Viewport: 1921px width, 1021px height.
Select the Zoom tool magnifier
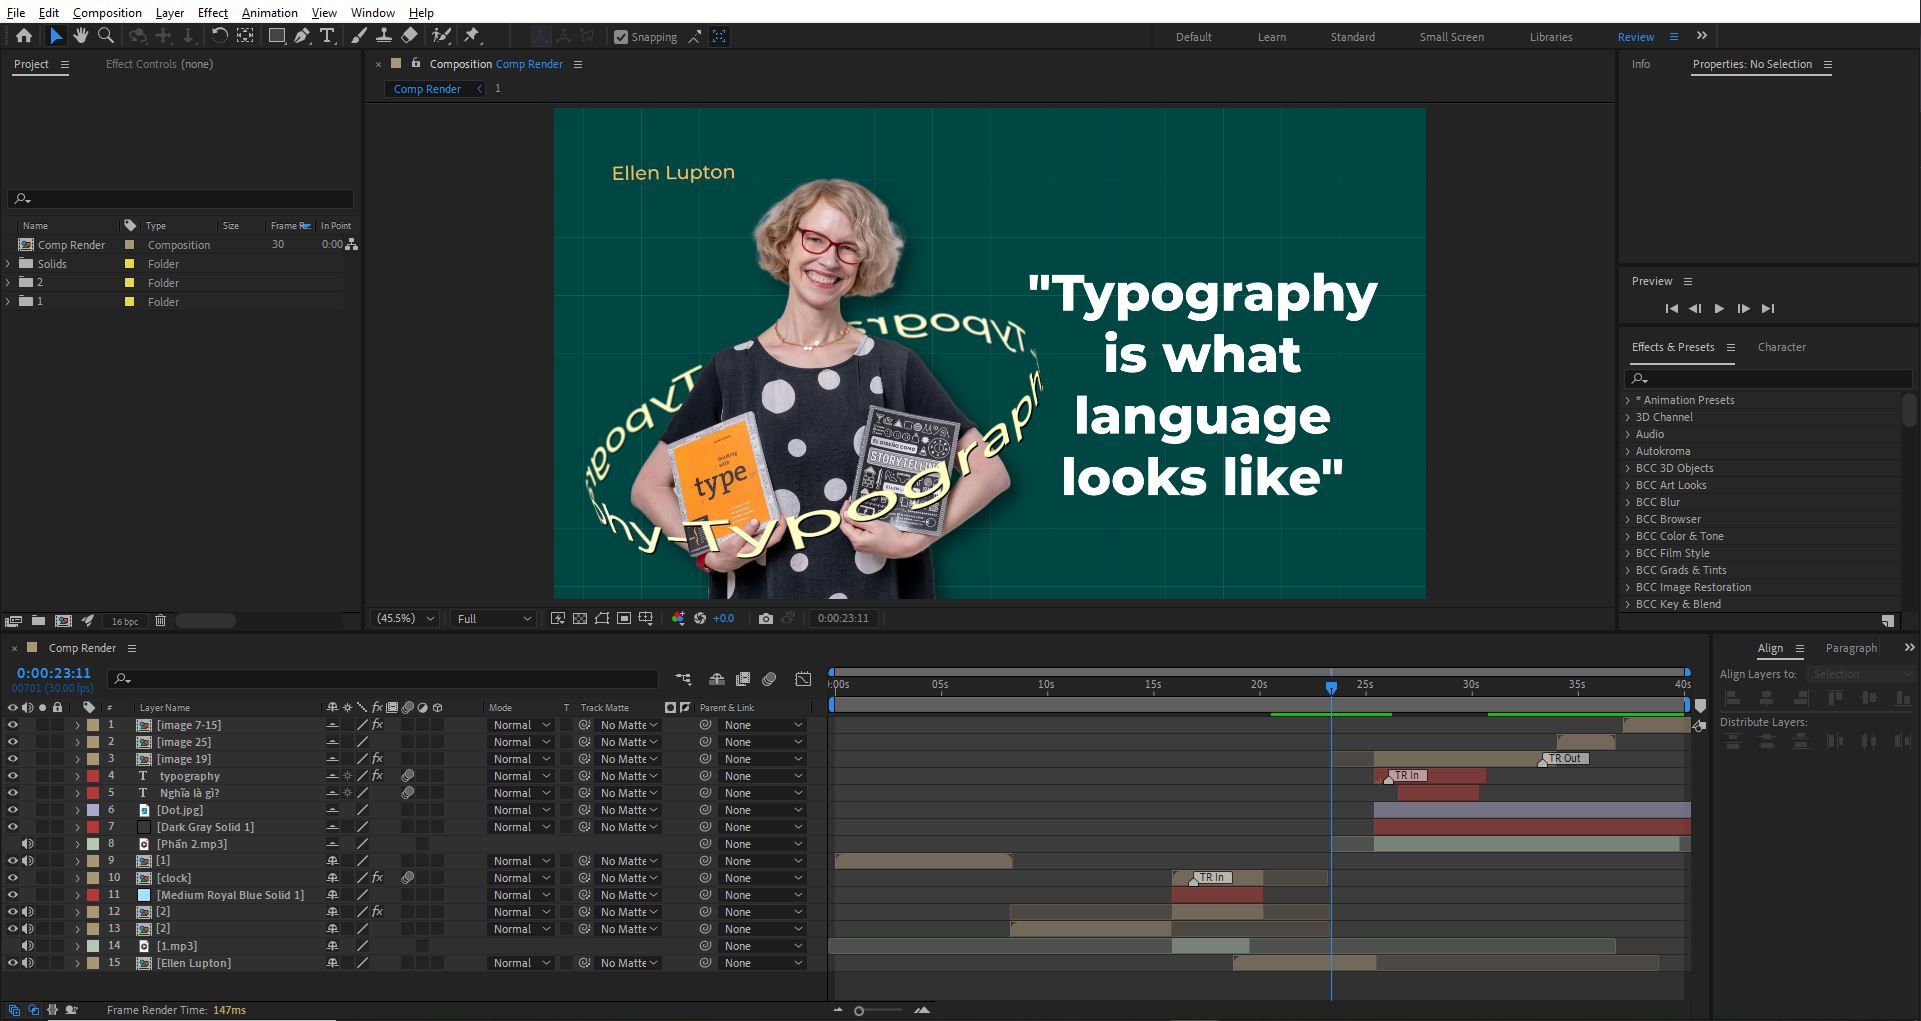pyautogui.click(x=105, y=36)
